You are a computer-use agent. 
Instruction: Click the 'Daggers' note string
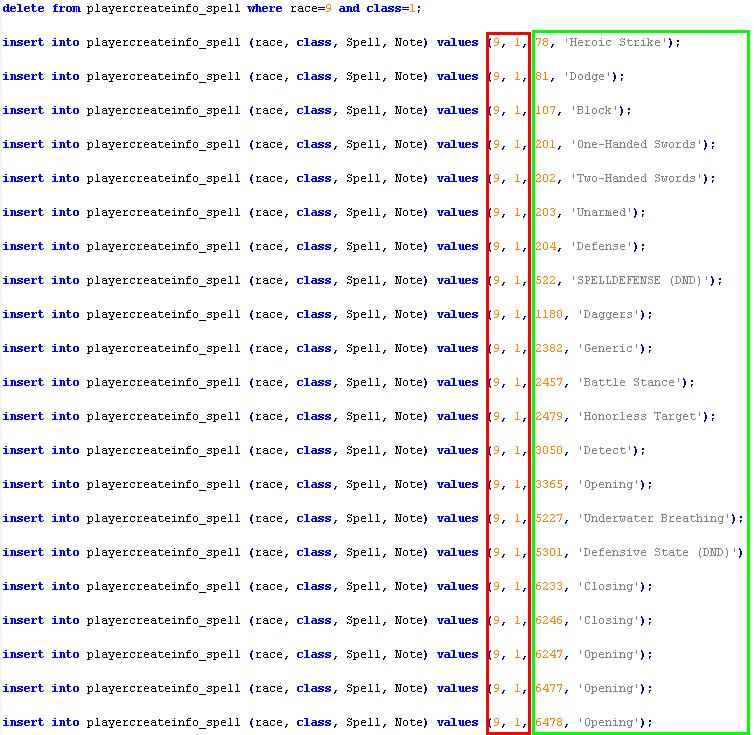(609, 315)
